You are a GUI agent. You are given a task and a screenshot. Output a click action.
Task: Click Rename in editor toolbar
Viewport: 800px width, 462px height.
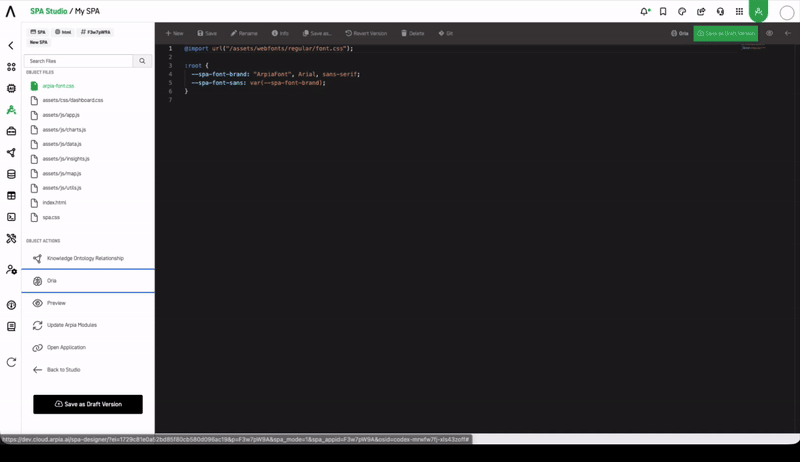244,33
